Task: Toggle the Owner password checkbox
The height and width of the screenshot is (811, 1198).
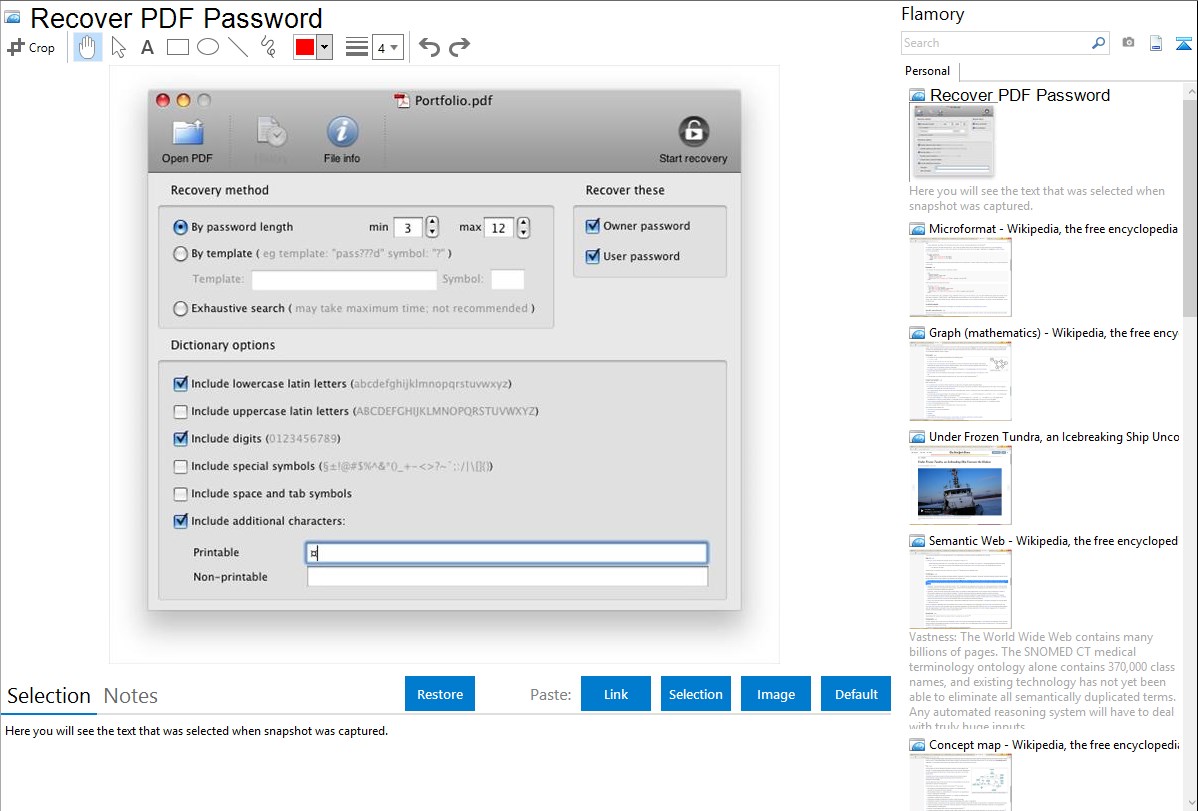Action: coord(593,226)
